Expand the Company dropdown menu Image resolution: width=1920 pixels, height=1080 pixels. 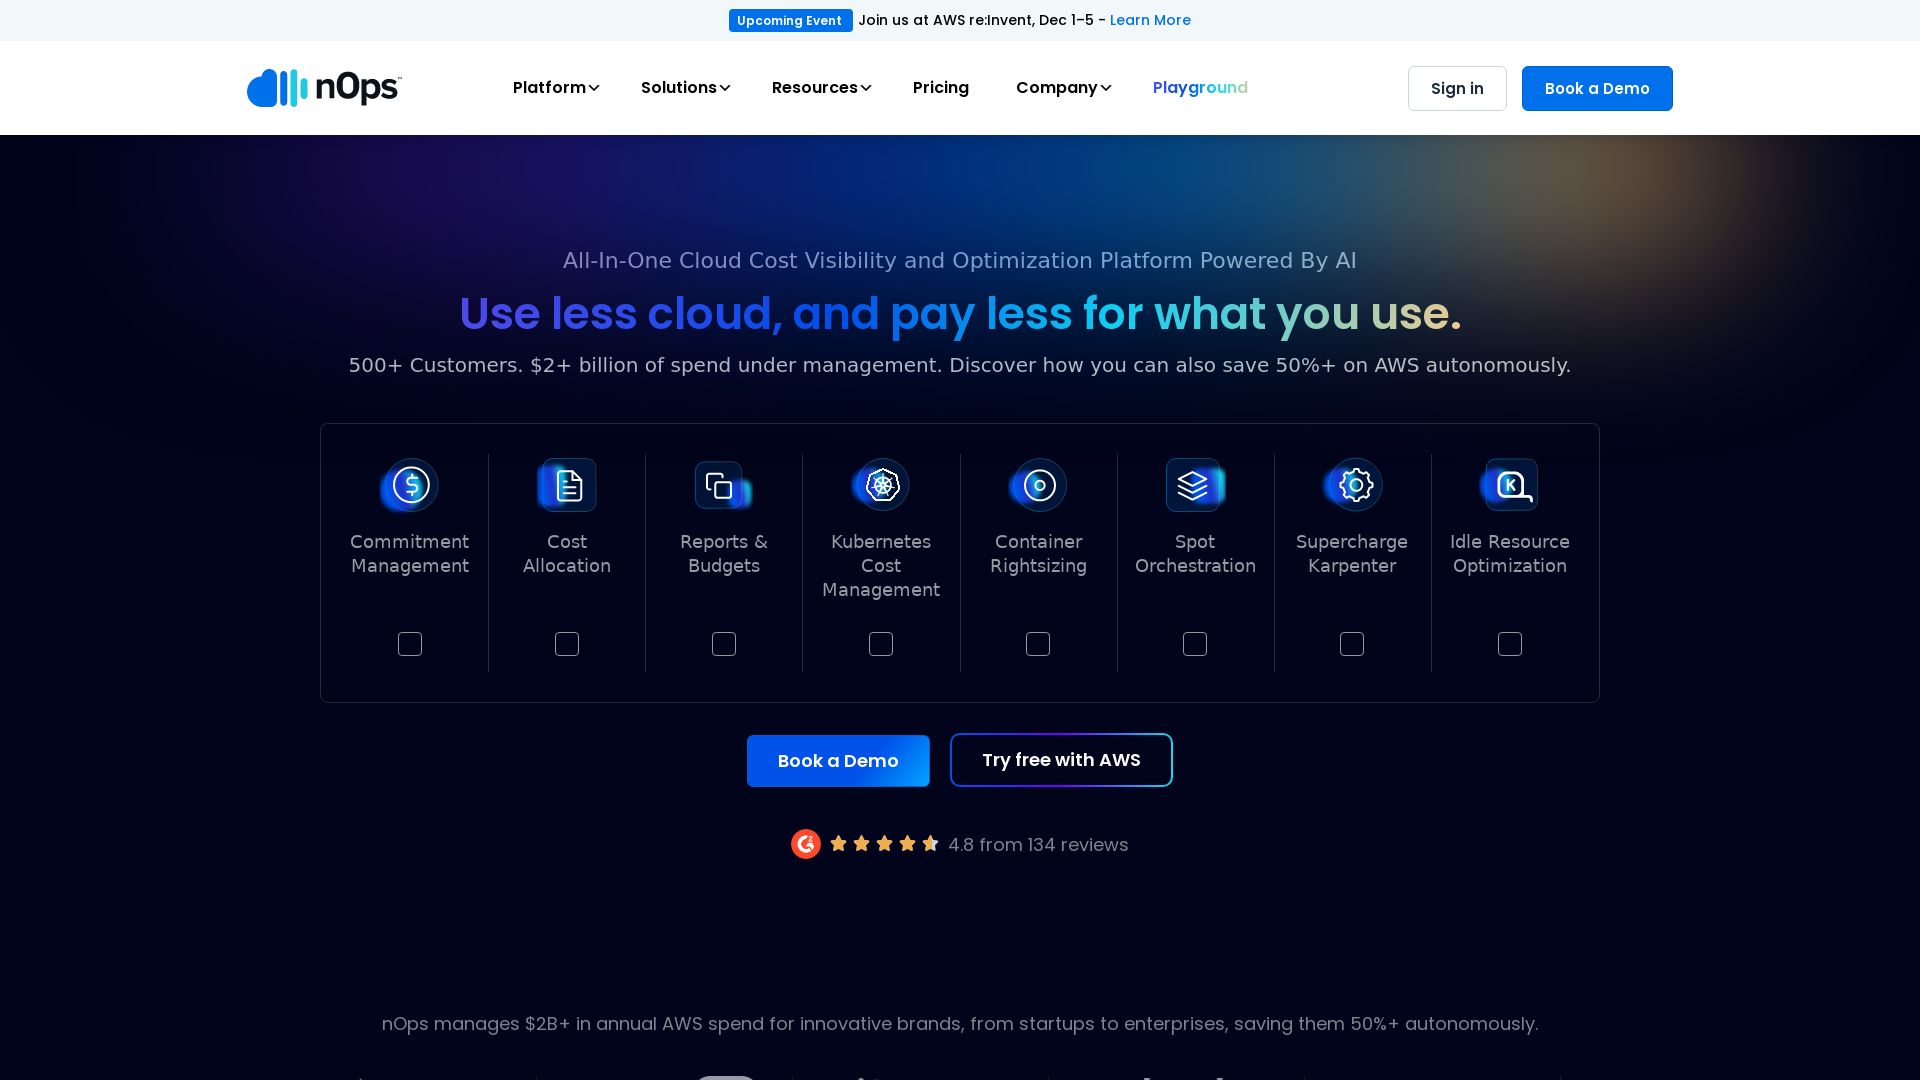[x=1063, y=88]
